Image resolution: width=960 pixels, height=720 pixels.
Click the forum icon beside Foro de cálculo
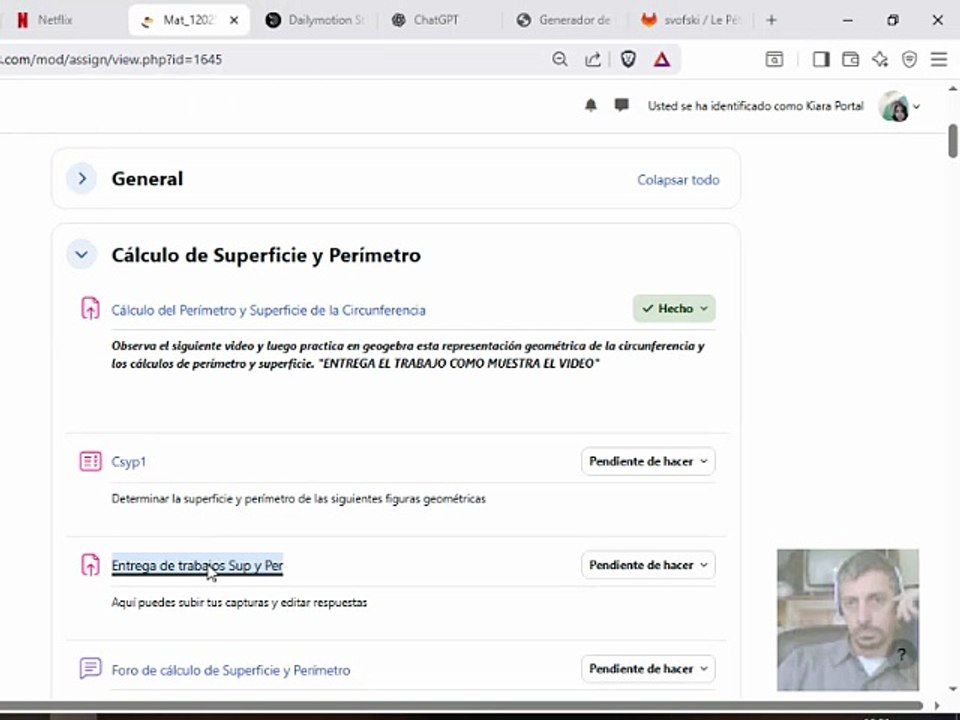pyautogui.click(x=90, y=668)
